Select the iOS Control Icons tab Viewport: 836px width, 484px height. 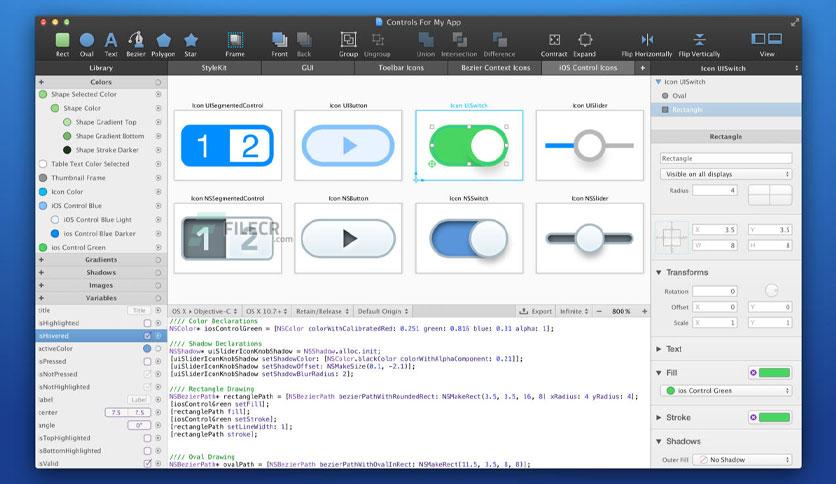588,68
